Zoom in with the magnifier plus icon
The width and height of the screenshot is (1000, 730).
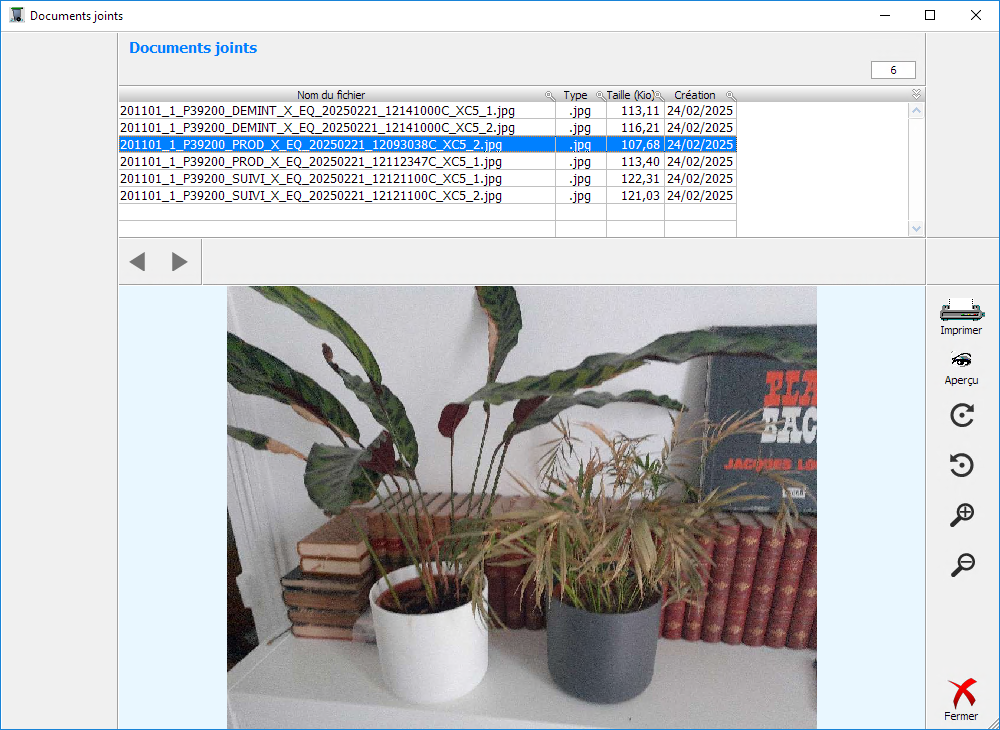point(961,515)
